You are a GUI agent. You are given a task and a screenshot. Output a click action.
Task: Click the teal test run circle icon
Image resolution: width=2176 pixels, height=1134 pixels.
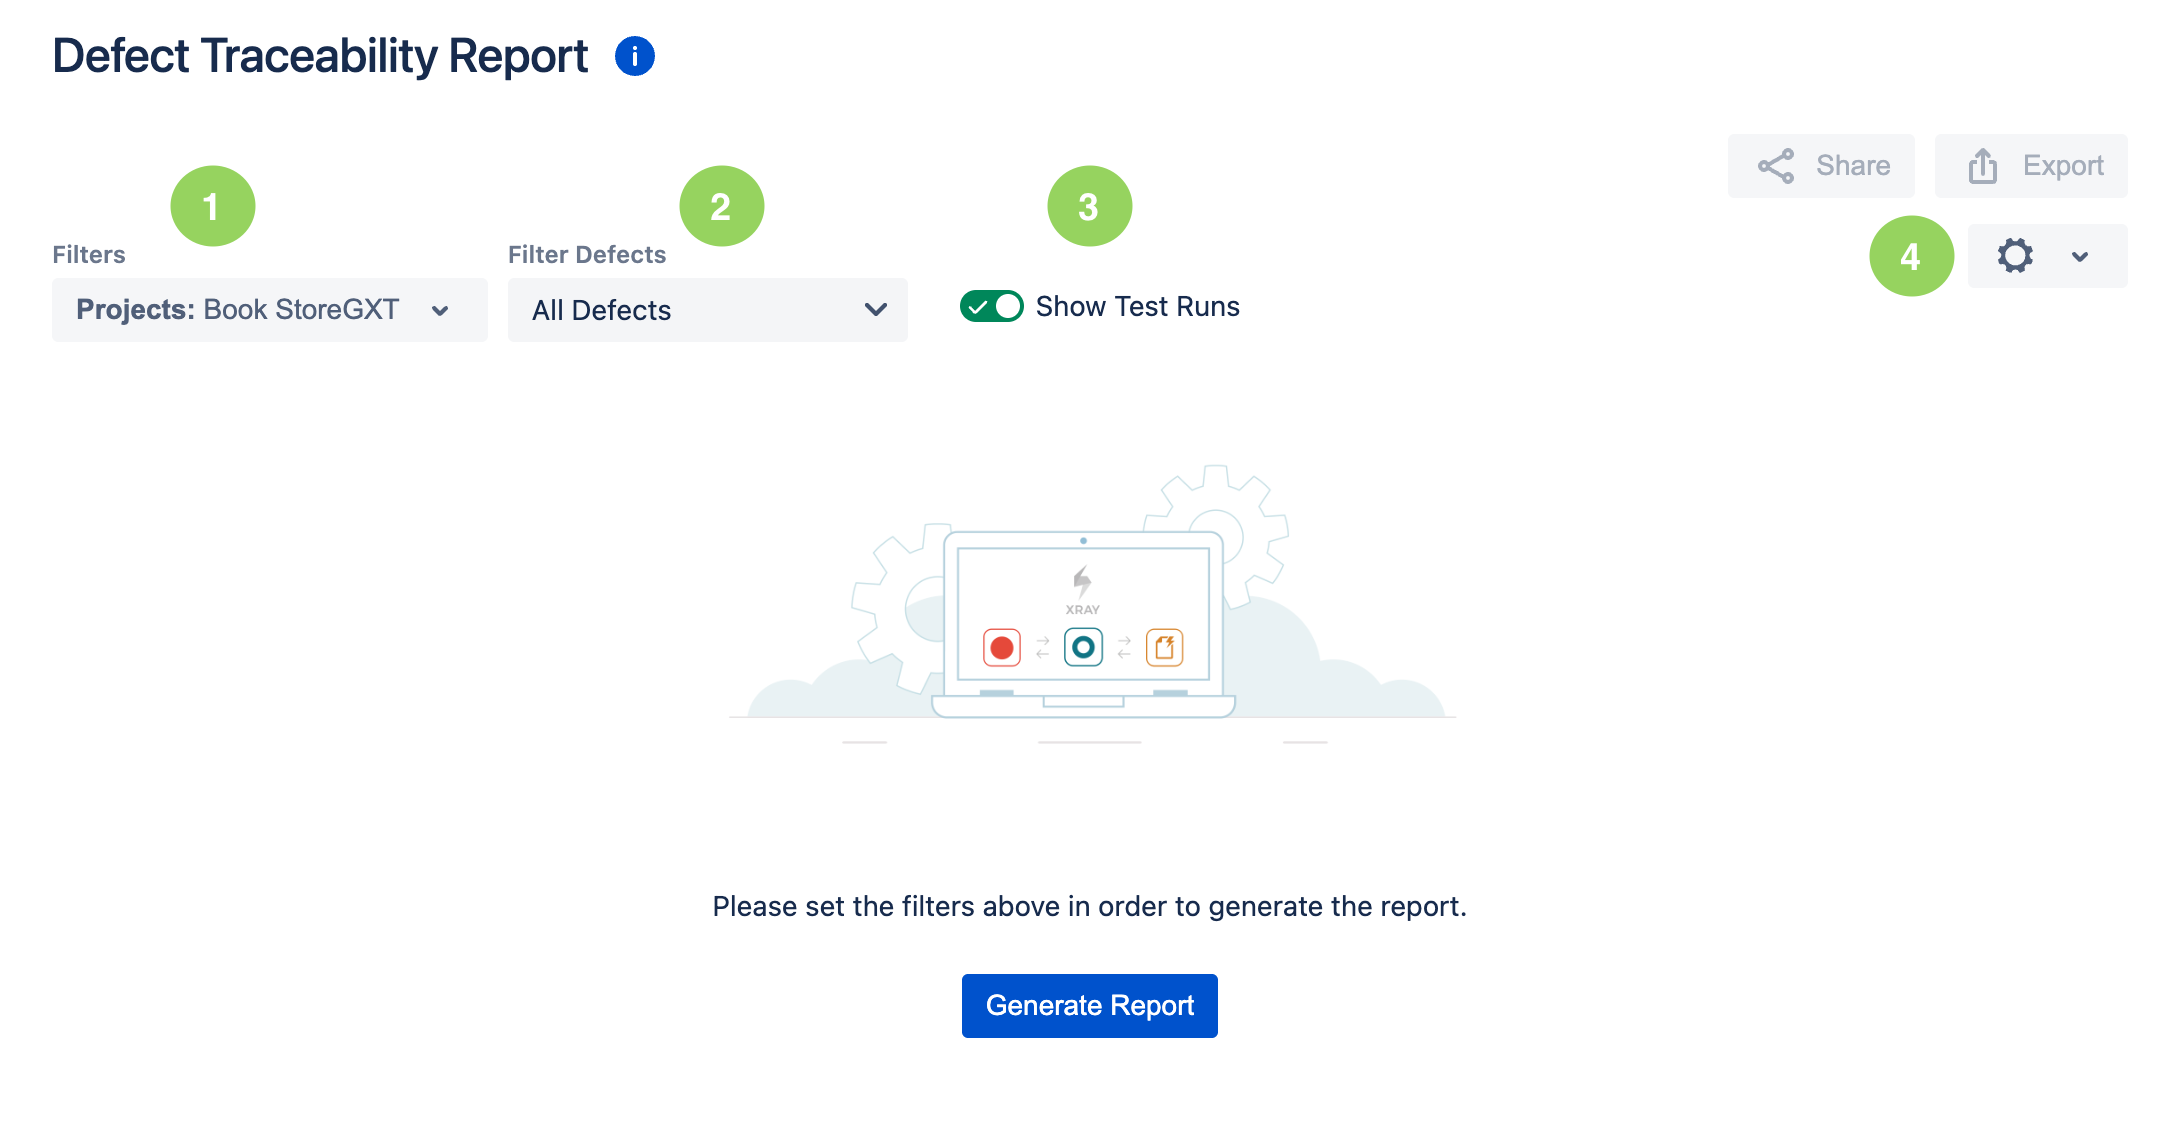point(1083,648)
